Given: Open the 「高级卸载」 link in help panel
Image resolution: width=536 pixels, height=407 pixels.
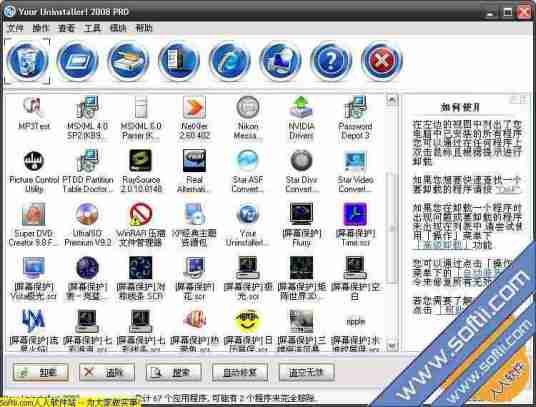Looking at the screenshot, I should 442,245.
